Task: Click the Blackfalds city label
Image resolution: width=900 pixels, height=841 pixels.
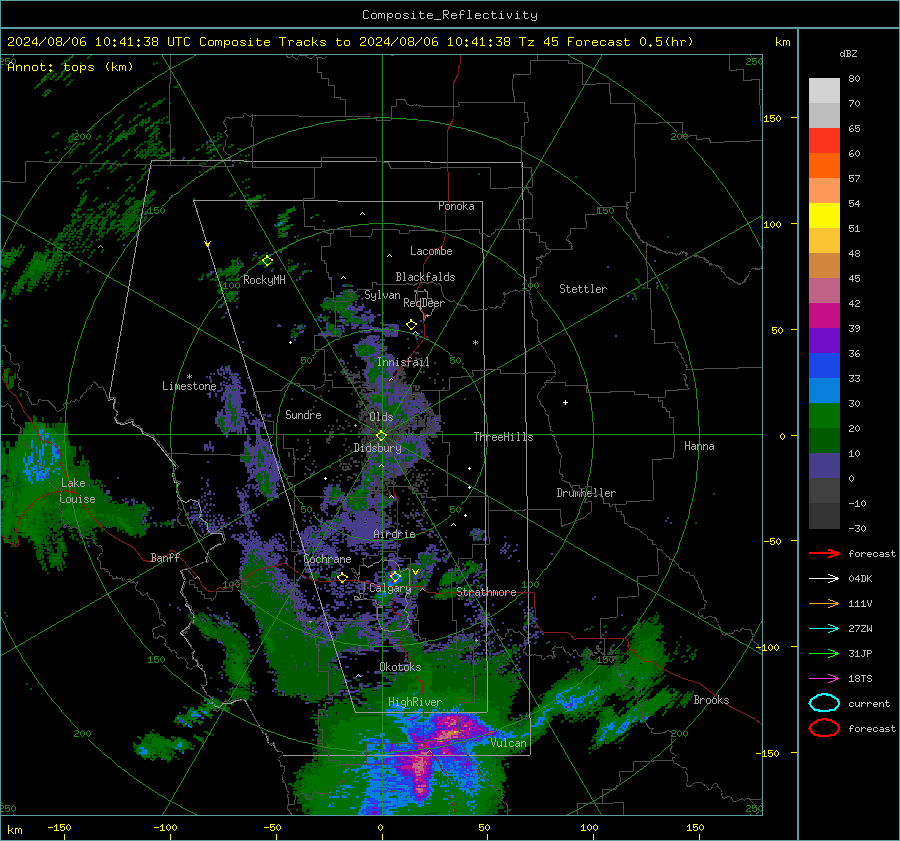Action: 425,277
